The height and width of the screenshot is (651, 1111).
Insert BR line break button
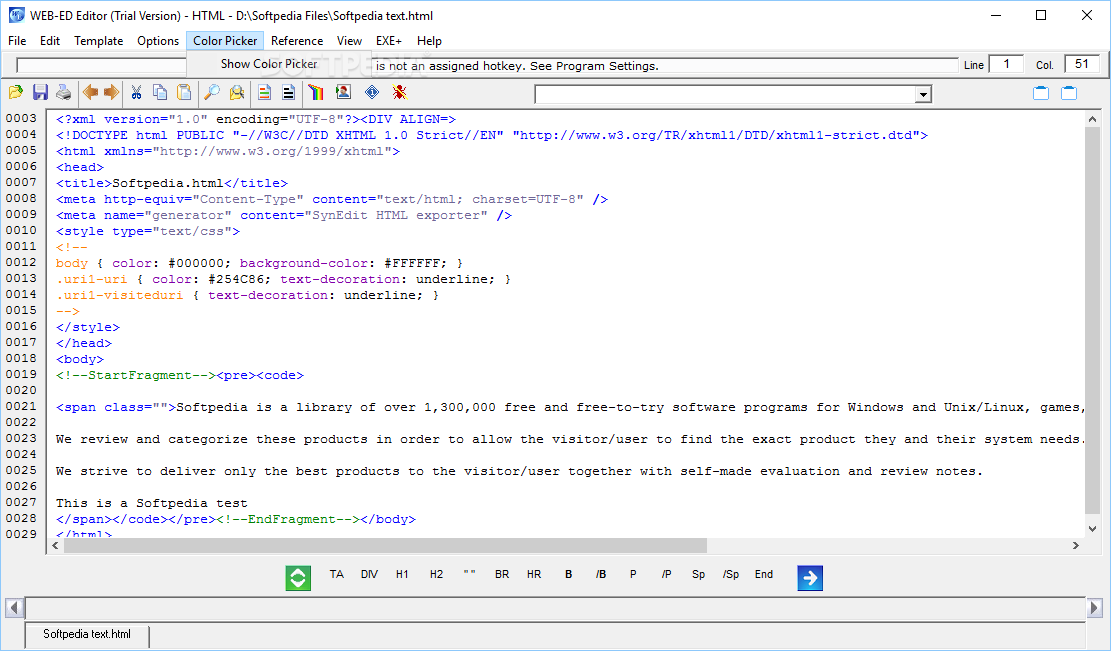(x=502, y=574)
